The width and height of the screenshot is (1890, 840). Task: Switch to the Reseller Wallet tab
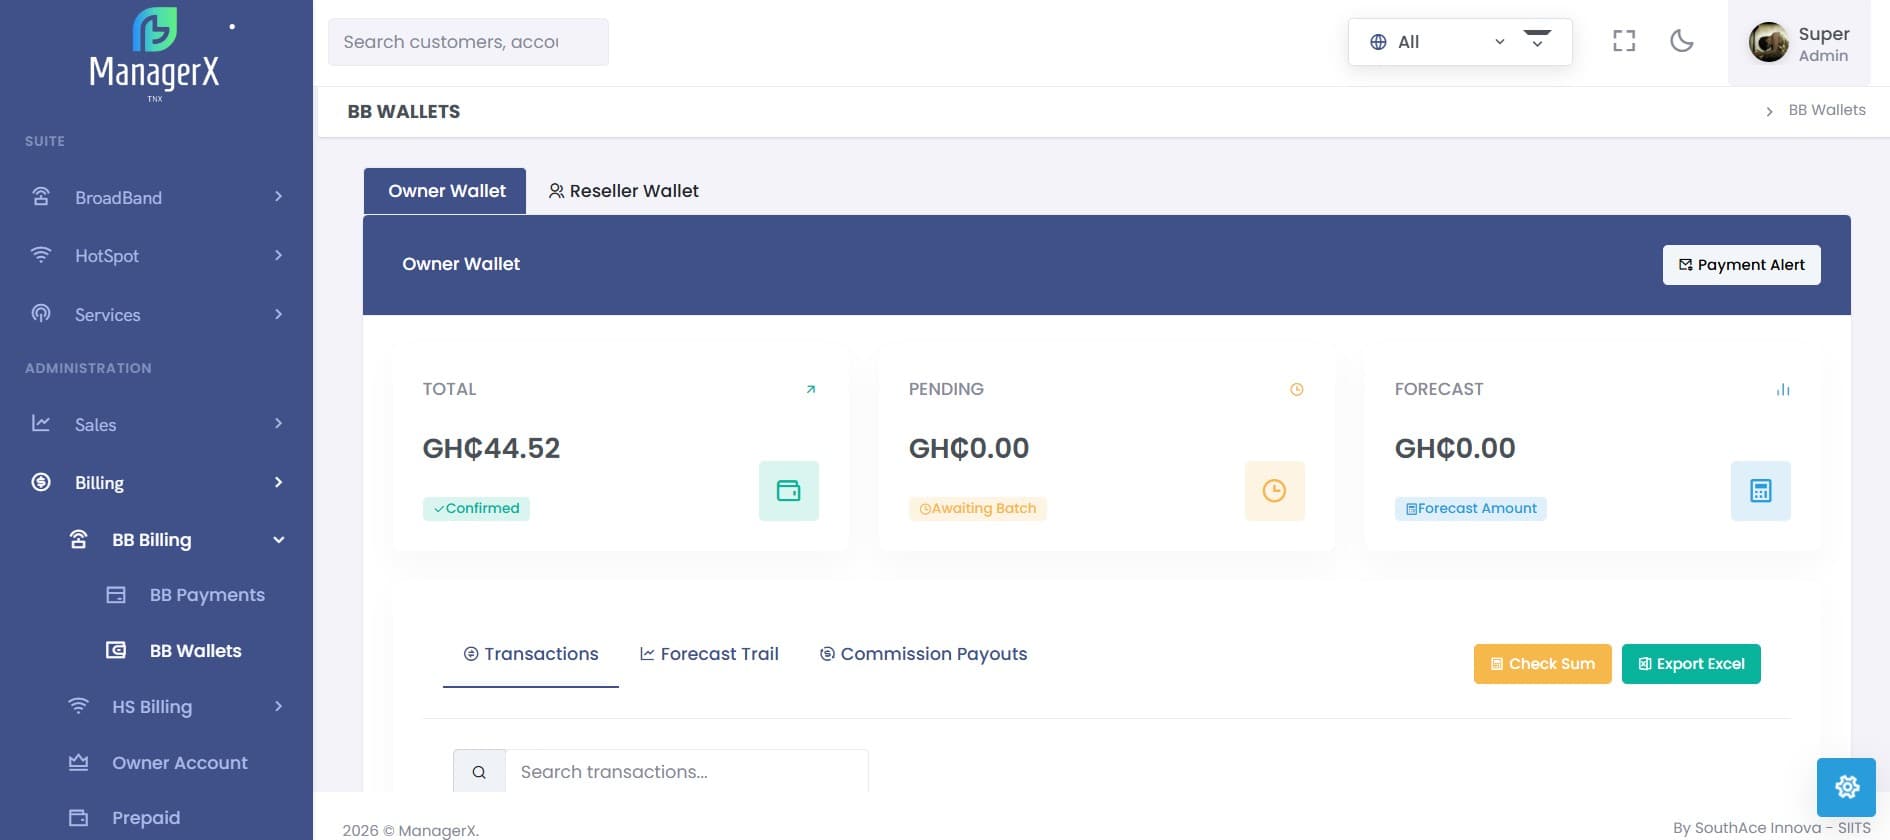623,191
